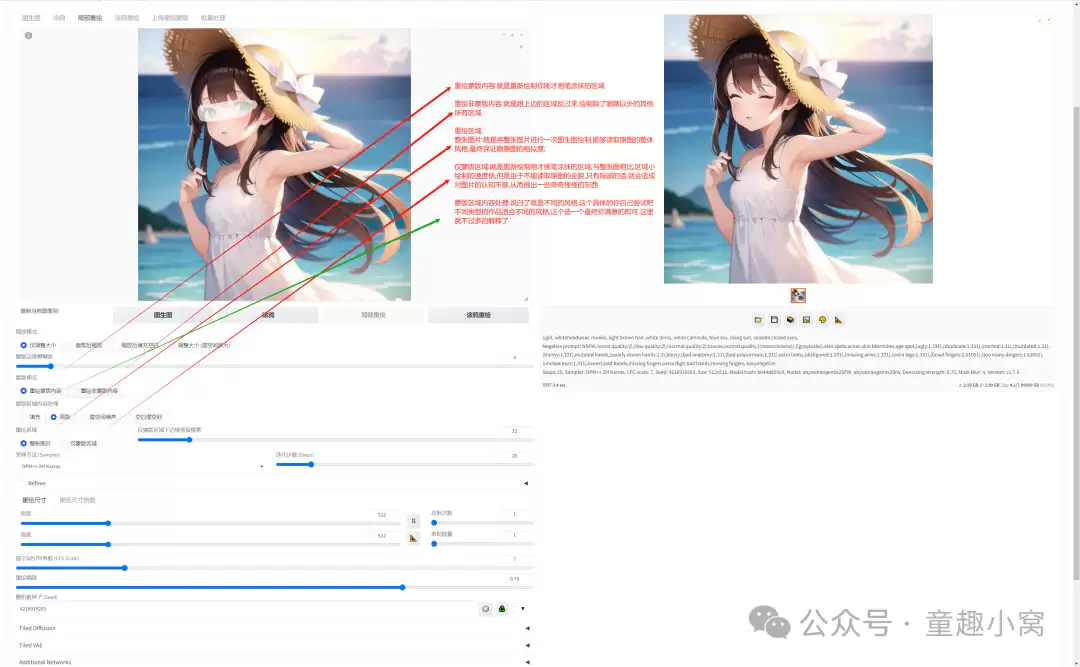Reuse last seed green recycle icon
Viewport: 1080px width, 667px height.
[502, 609]
